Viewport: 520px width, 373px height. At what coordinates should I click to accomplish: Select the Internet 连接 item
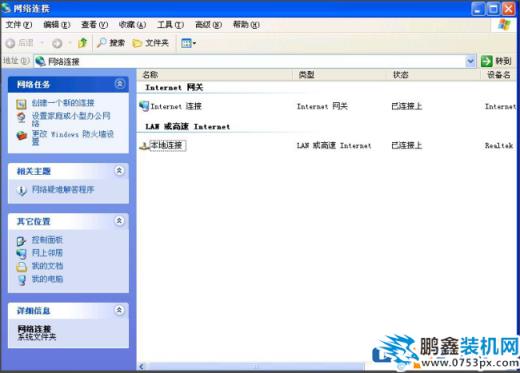pos(176,106)
